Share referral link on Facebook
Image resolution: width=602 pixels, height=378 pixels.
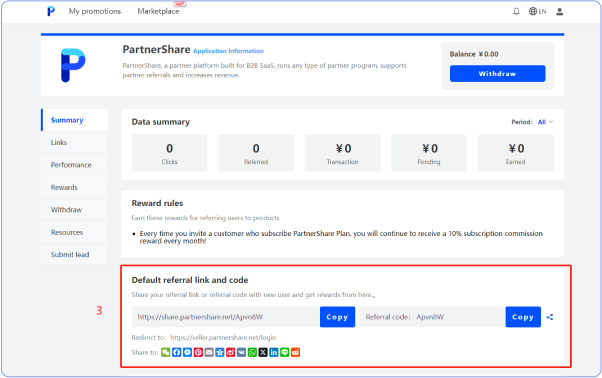(x=176, y=352)
